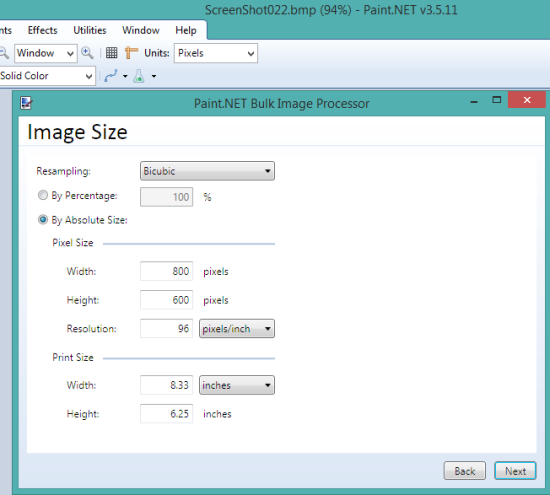
Task: Click the flask antialiasing icon
Action: pos(139,76)
